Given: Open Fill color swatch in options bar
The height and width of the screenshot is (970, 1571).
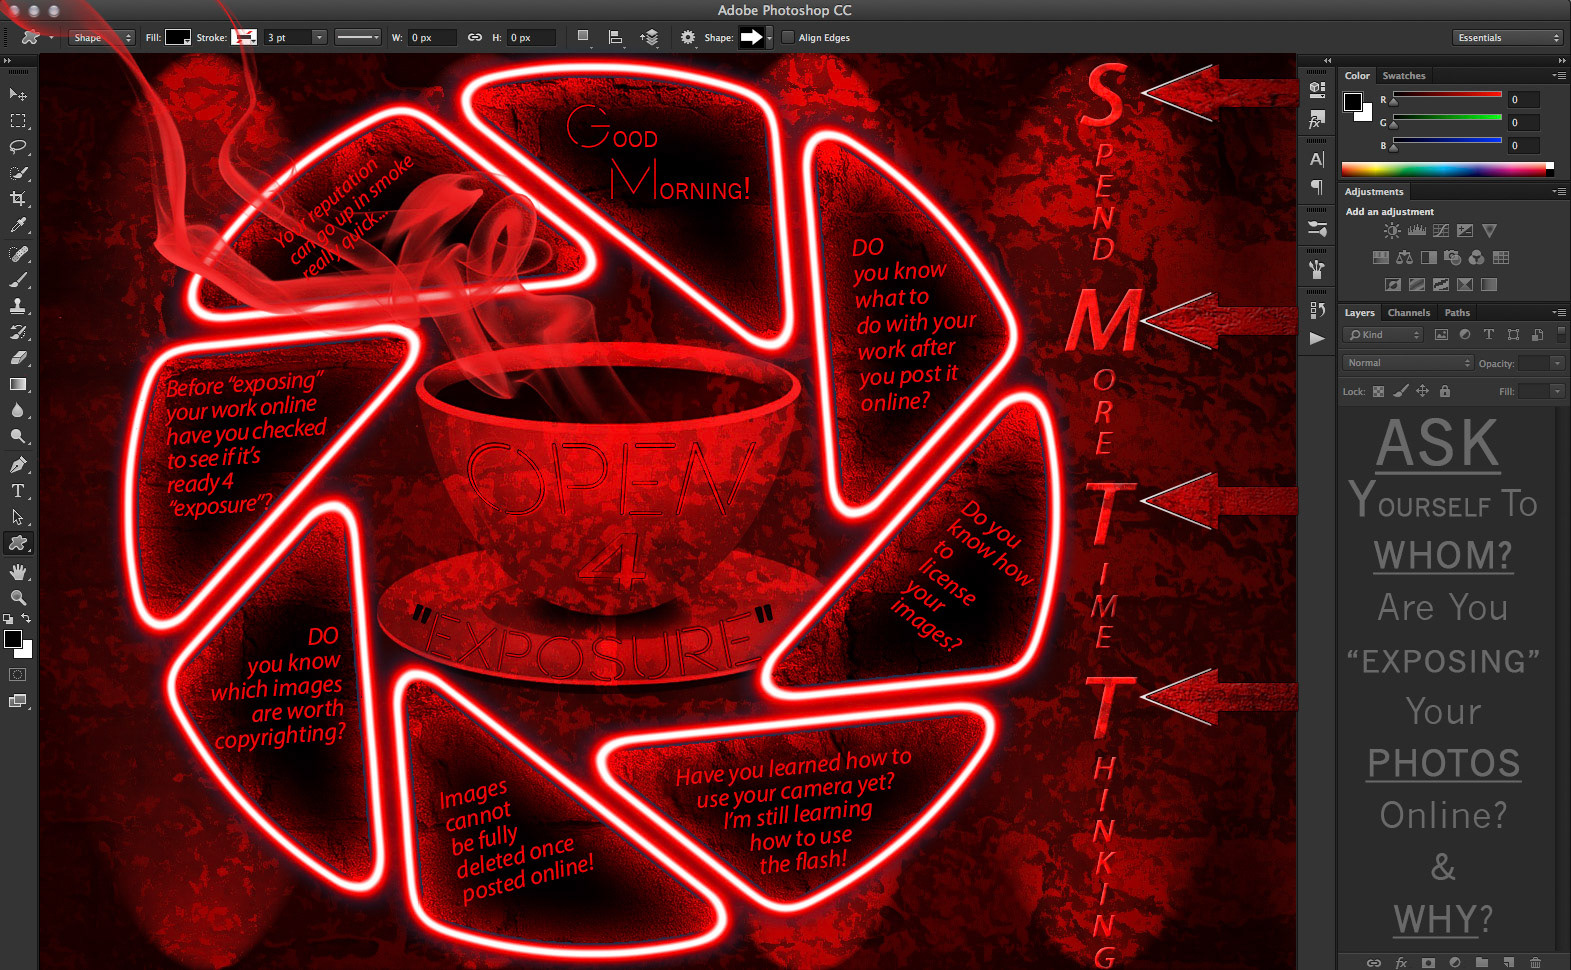Looking at the screenshot, I should (x=178, y=37).
